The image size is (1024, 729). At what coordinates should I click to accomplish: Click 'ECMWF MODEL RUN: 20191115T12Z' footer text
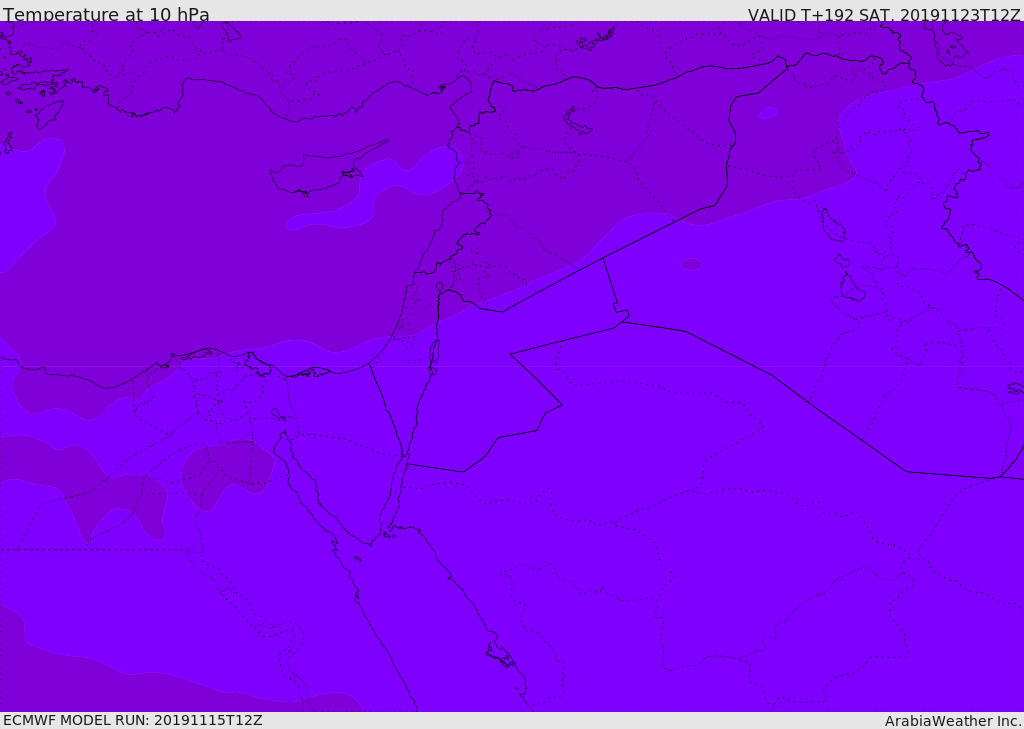[x=133, y=720]
